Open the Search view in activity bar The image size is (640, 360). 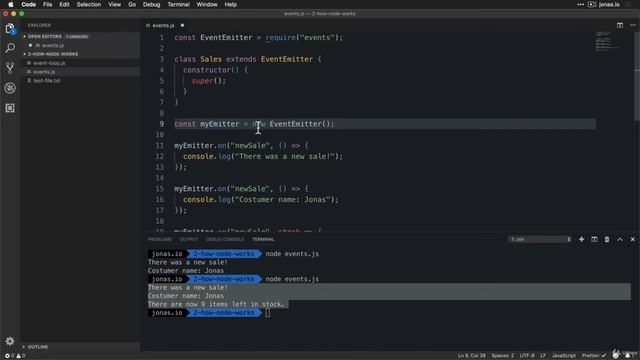click(x=10, y=48)
